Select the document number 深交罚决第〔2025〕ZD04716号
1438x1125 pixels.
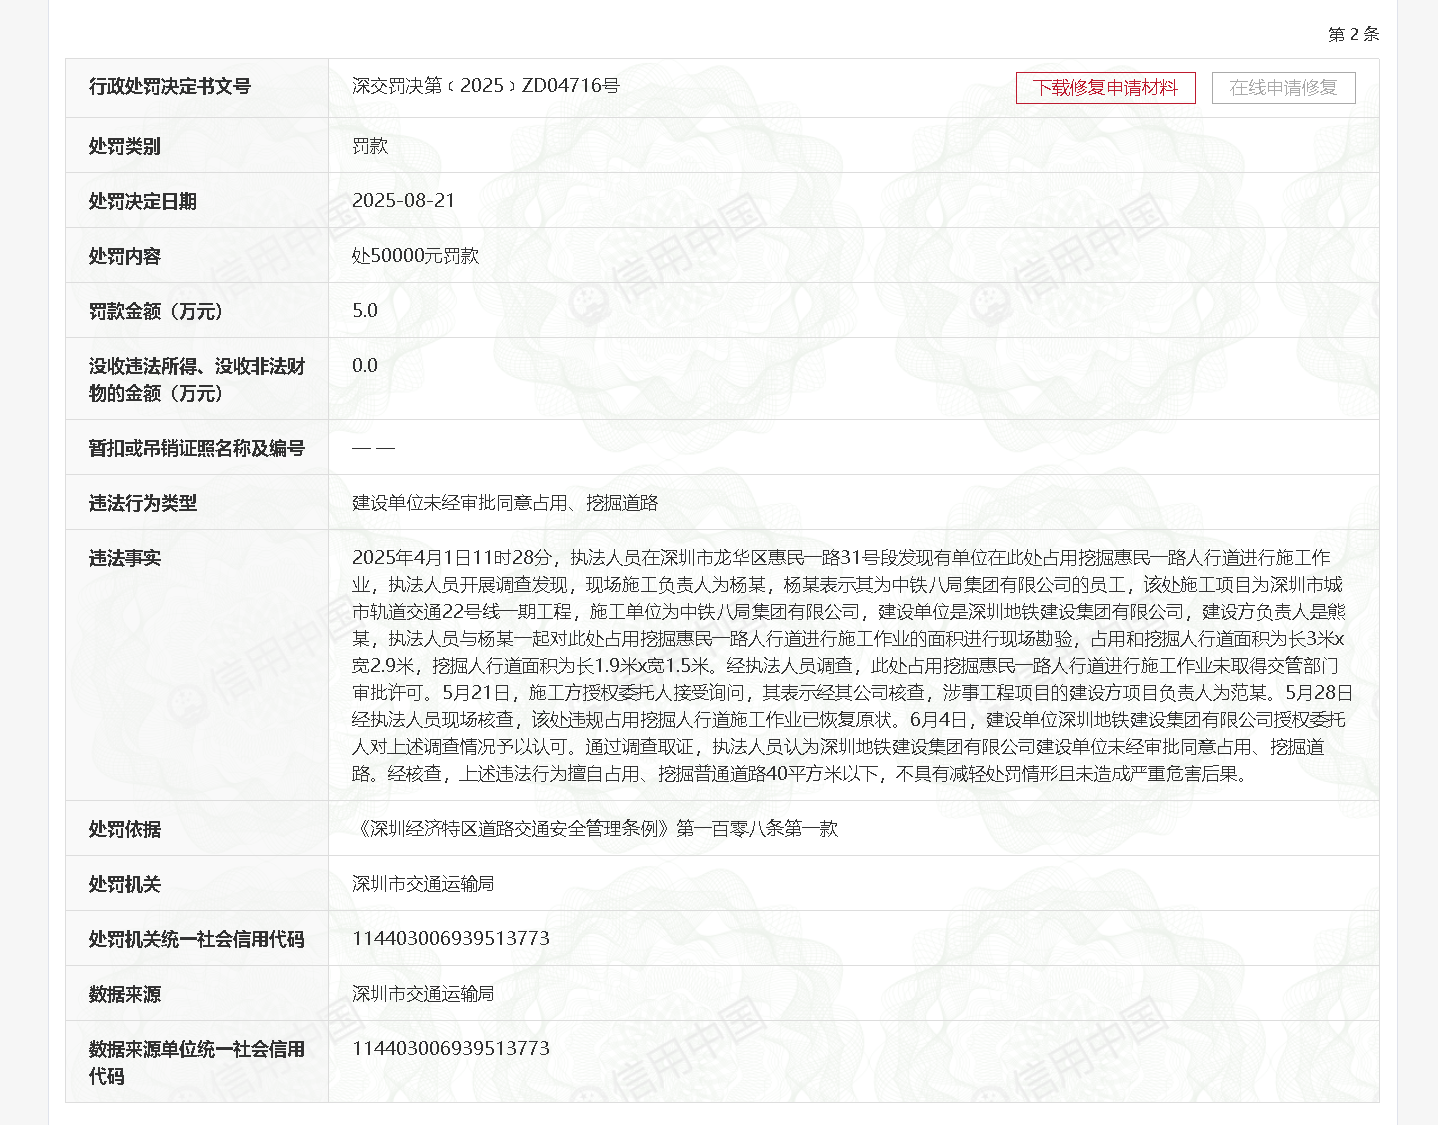tap(486, 86)
